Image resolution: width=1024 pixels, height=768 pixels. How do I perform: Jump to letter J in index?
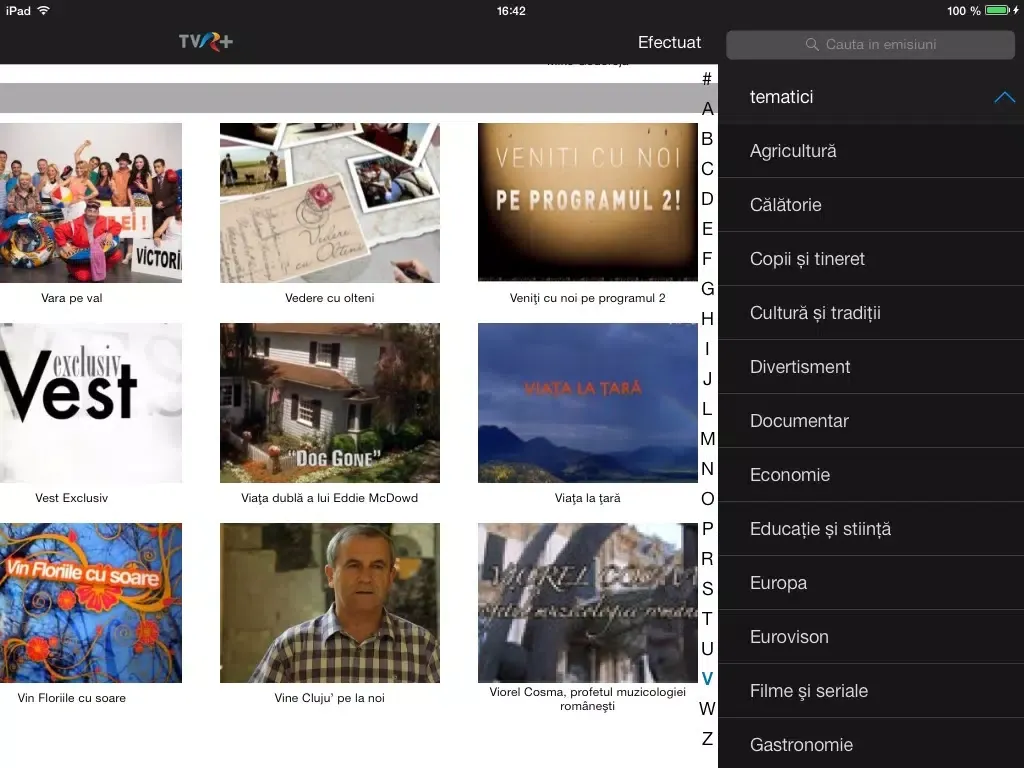(707, 379)
